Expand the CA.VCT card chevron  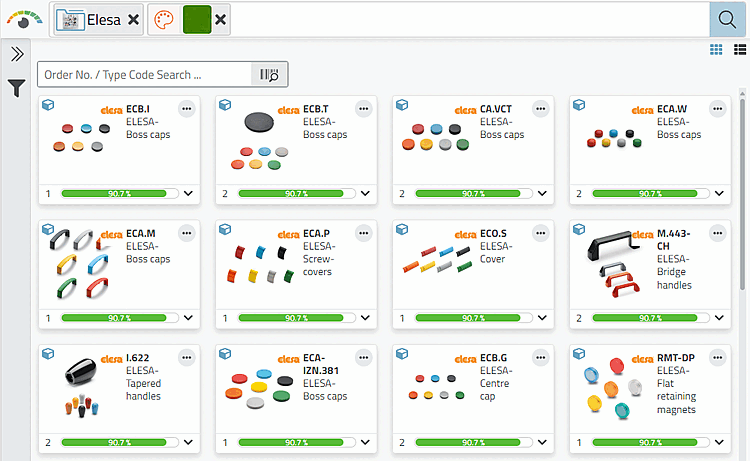(x=542, y=194)
